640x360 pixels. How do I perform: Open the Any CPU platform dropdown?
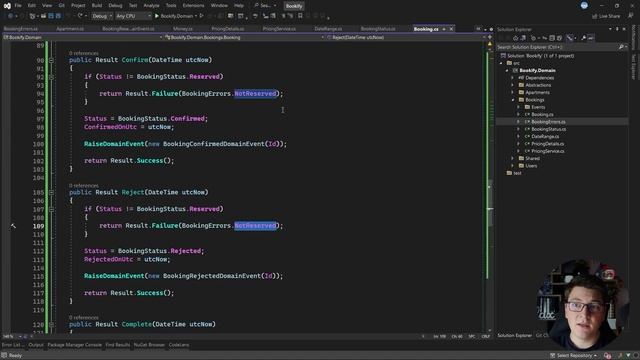point(133,16)
